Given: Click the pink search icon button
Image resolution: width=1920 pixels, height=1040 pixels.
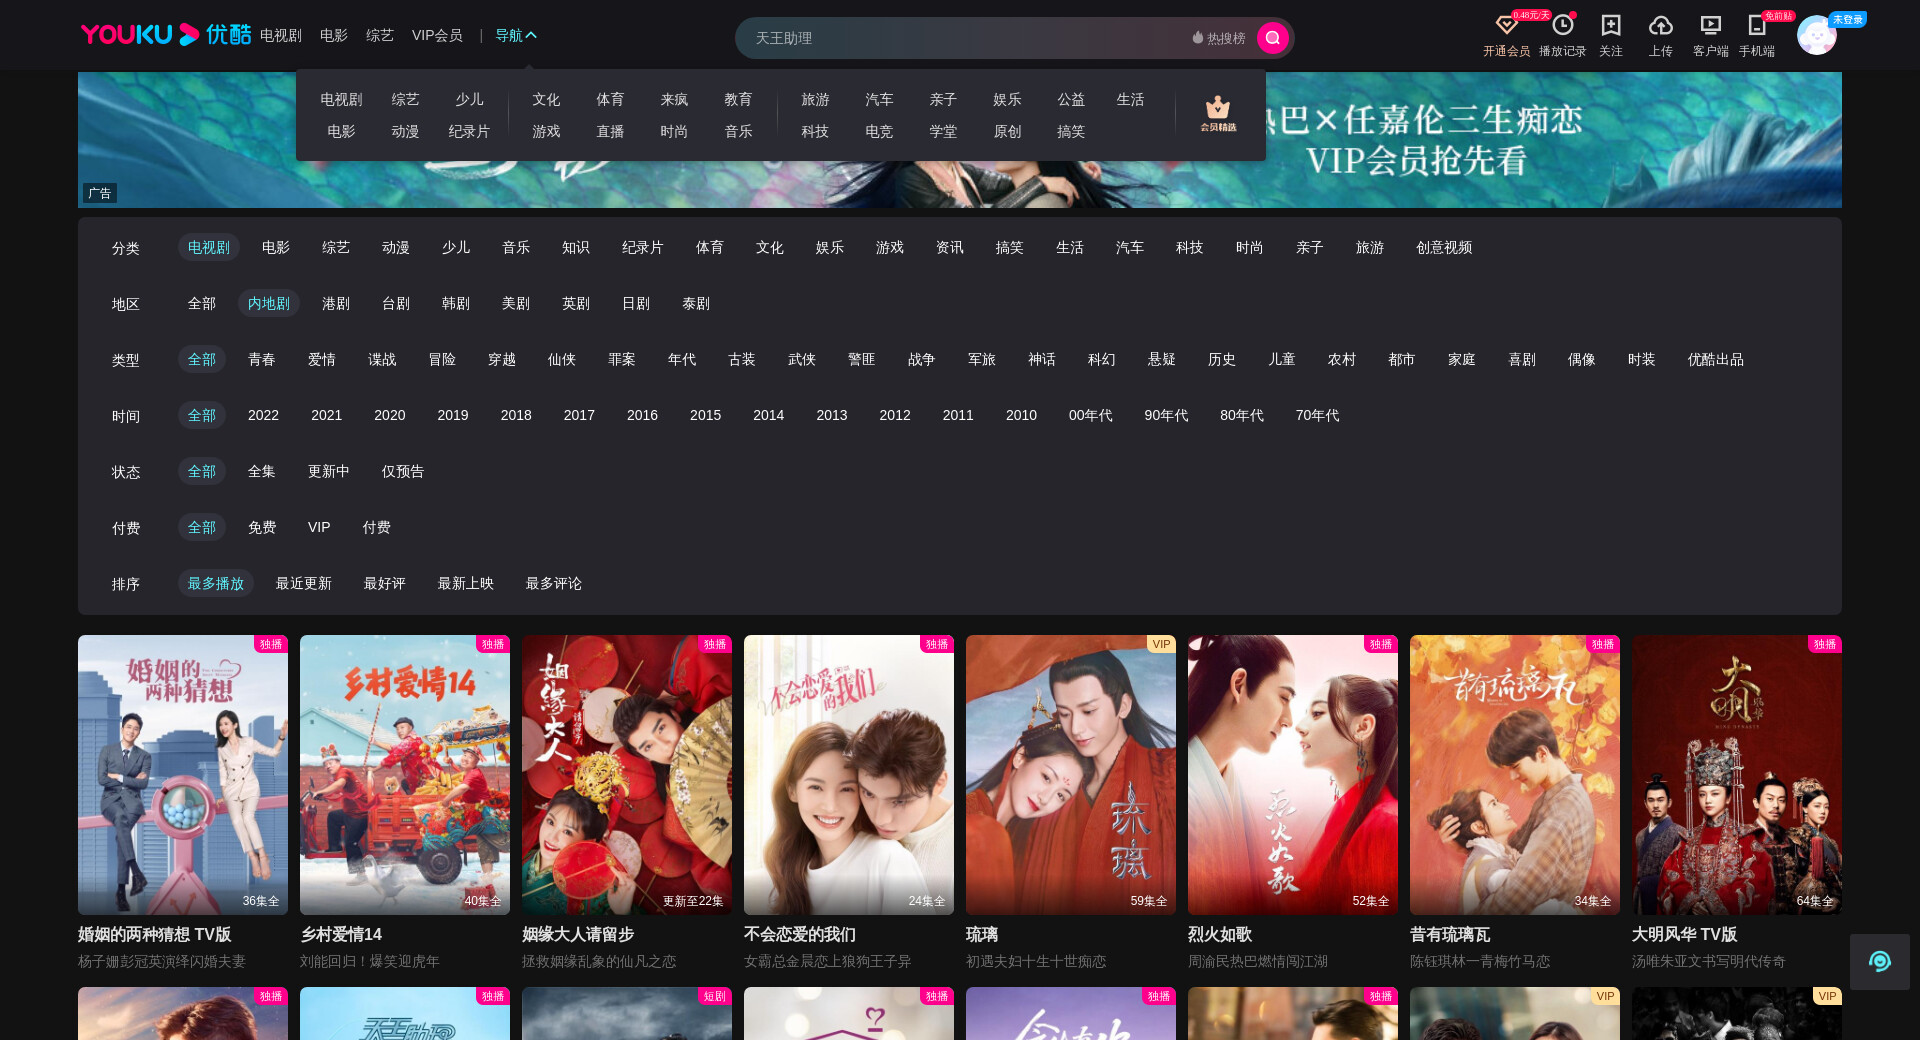Looking at the screenshot, I should click(1272, 38).
